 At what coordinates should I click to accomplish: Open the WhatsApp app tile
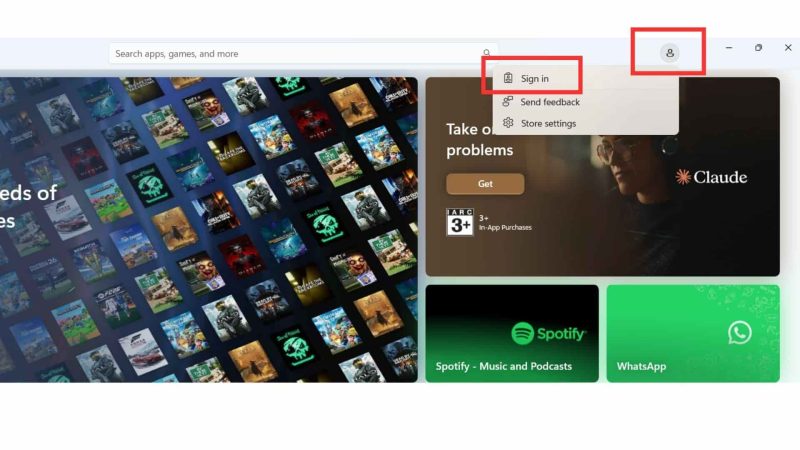point(693,334)
